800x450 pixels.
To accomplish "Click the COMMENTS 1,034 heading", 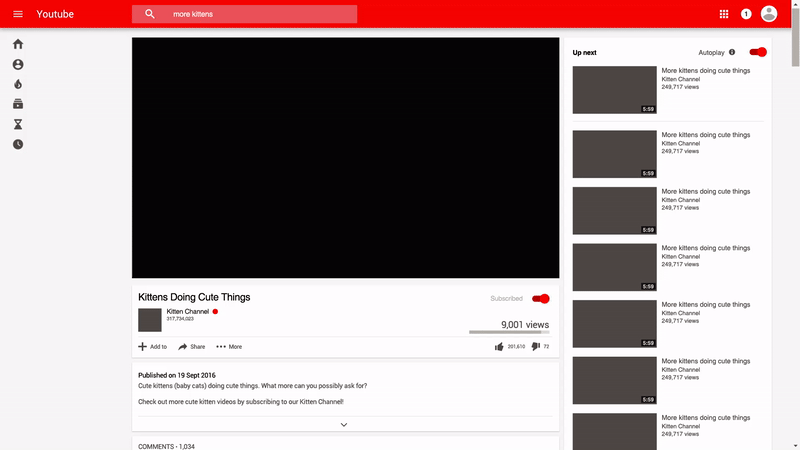I will click(x=166, y=446).
